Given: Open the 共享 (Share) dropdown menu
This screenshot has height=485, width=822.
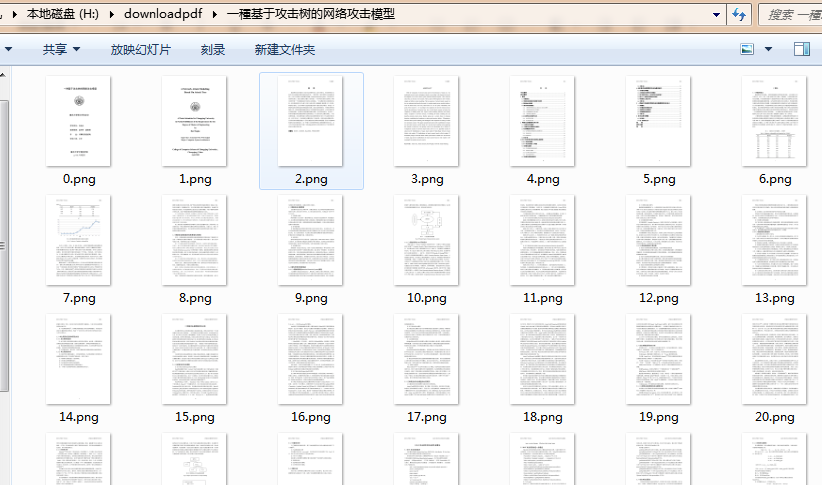Looking at the screenshot, I should tap(61, 50).
